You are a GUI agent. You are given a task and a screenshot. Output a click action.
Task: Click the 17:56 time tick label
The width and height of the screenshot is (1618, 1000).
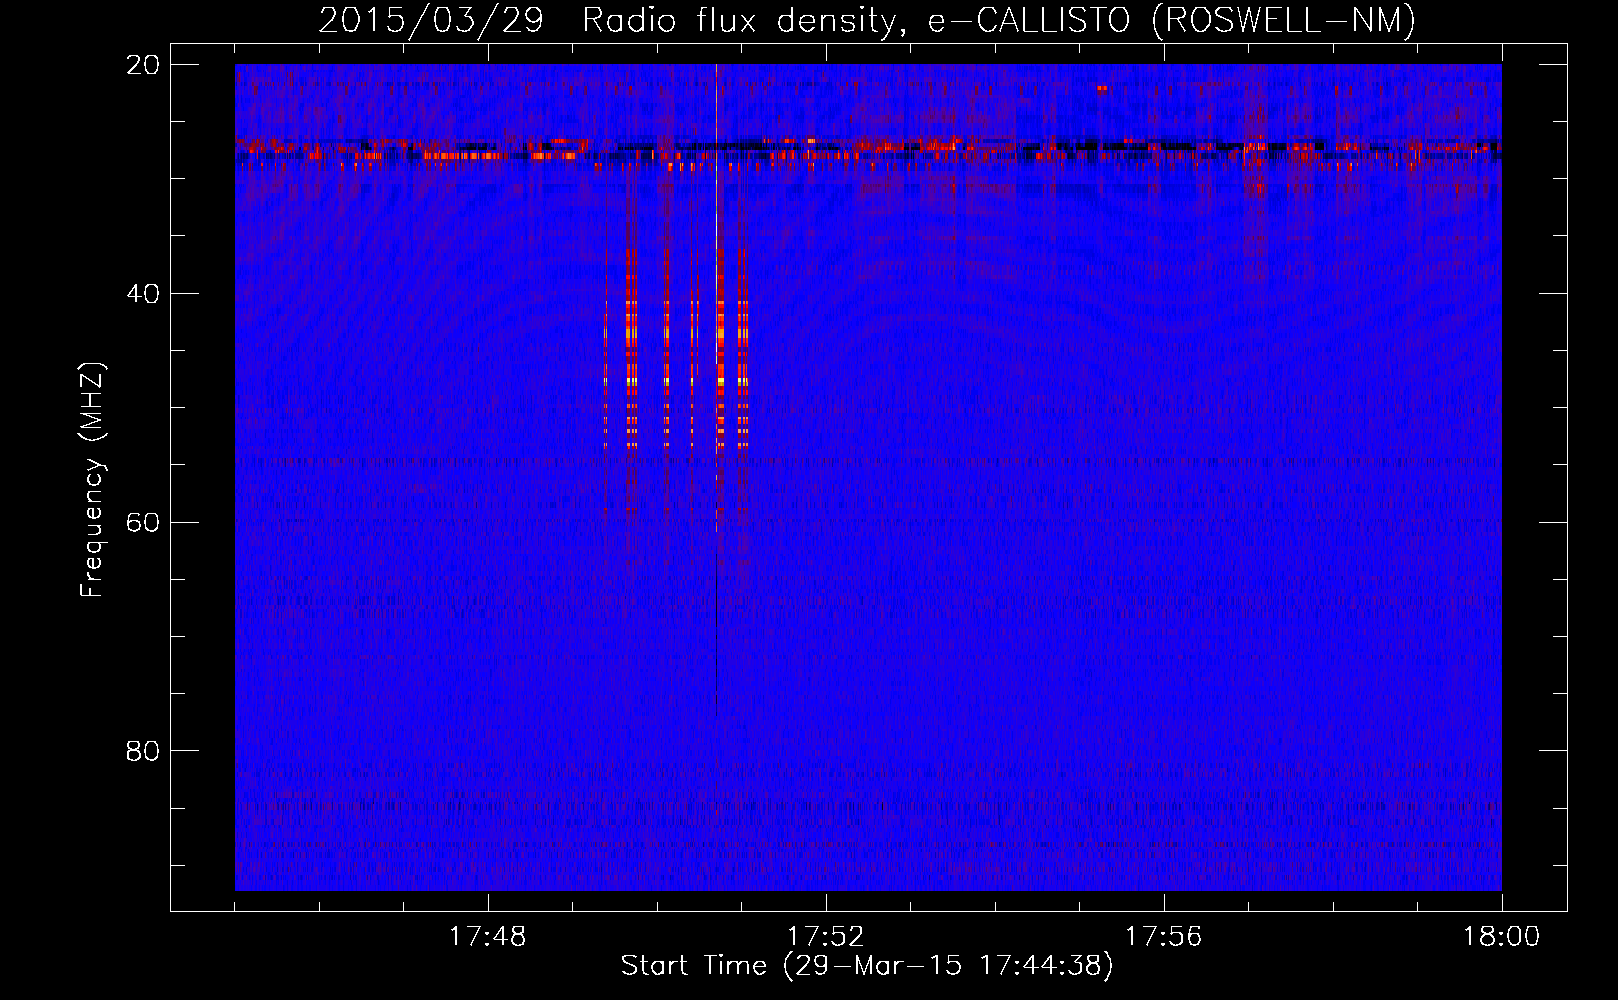1164,937
